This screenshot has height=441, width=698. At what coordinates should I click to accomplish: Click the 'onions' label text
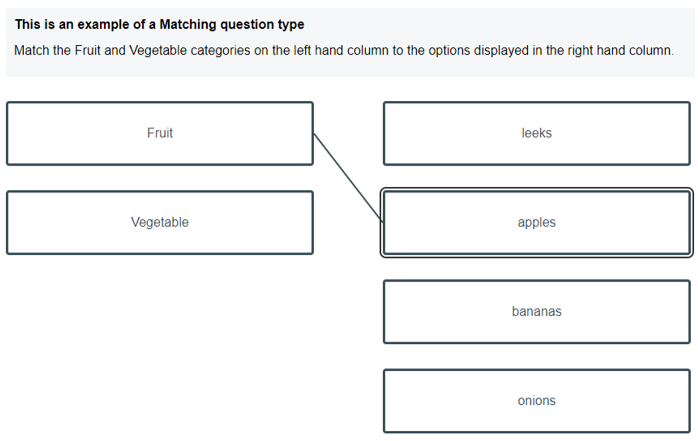pos(537,400)
